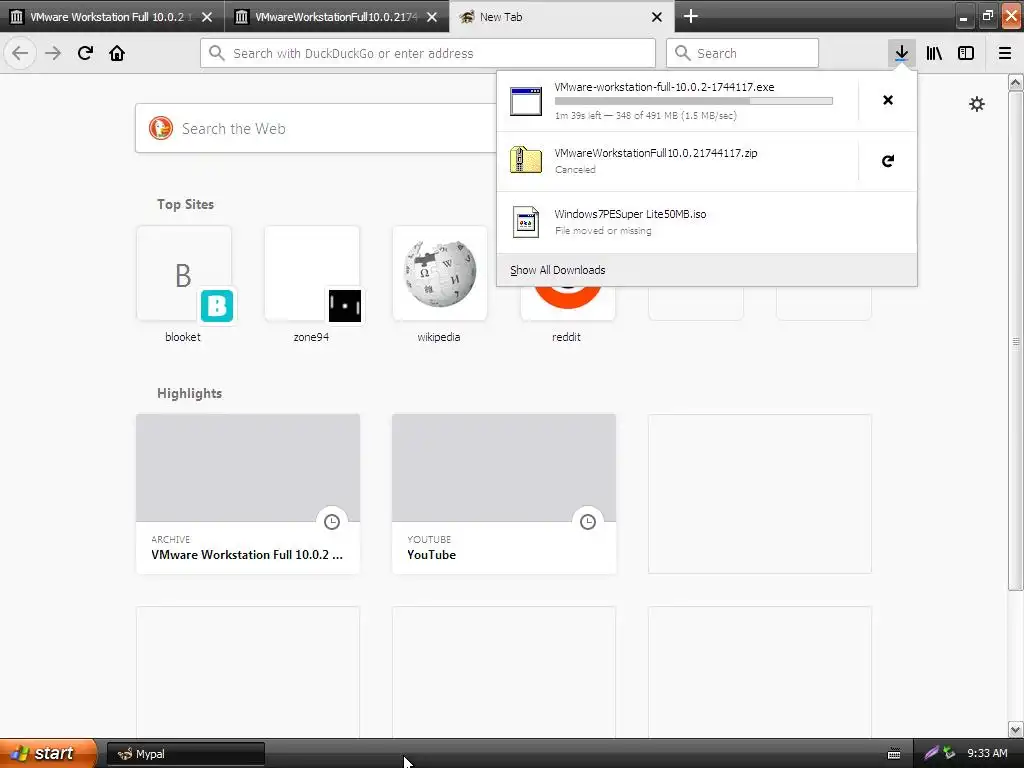
Task: Click the exe file icon in downloads
Action: (526, 101)
